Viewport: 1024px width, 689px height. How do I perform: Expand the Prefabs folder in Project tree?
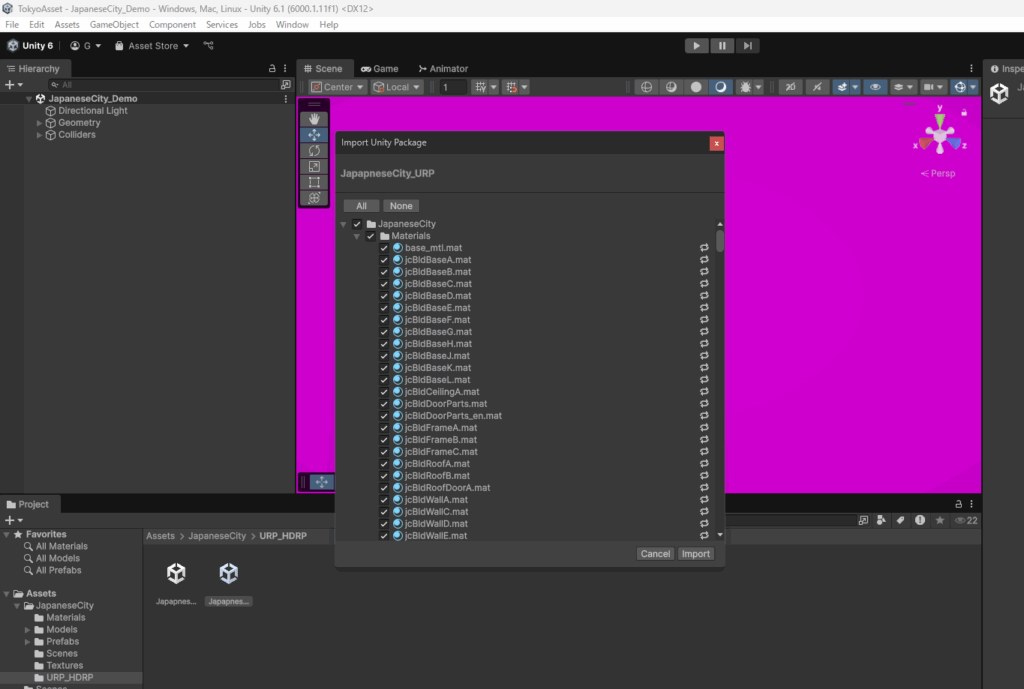pyautogui.click(x=27, y=642)
